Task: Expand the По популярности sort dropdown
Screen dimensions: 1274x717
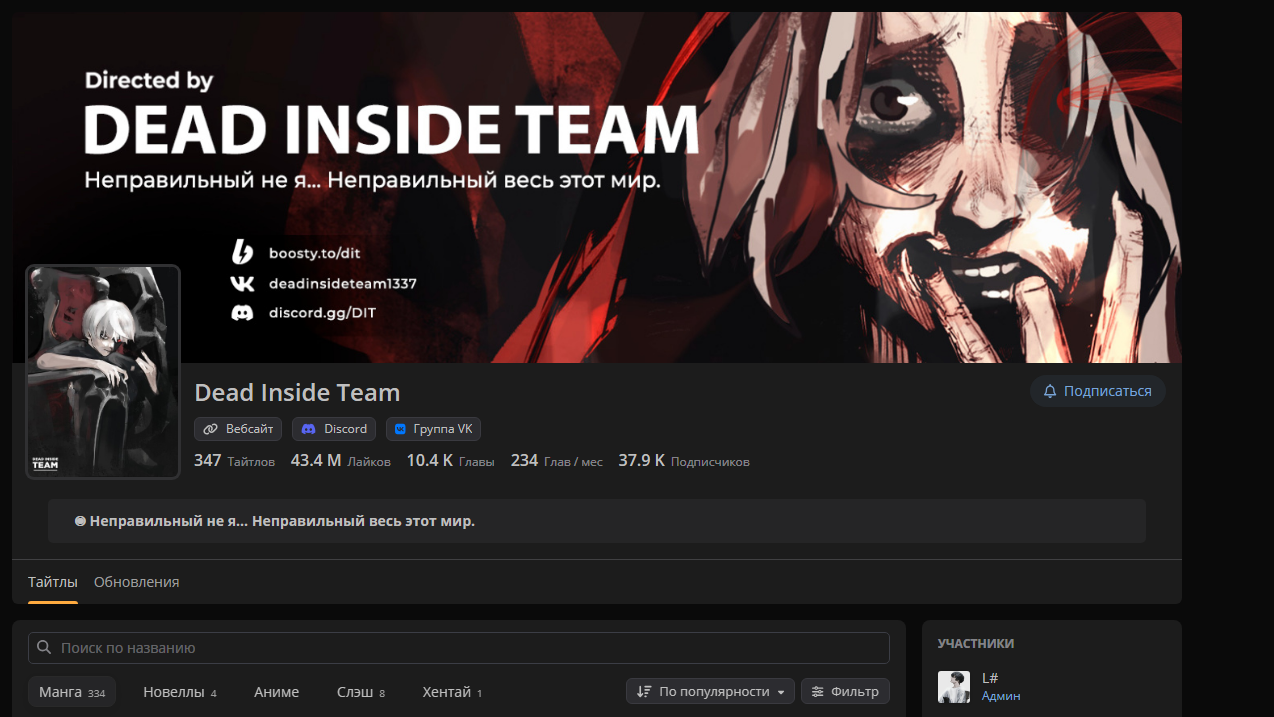Action: [710, 691]
